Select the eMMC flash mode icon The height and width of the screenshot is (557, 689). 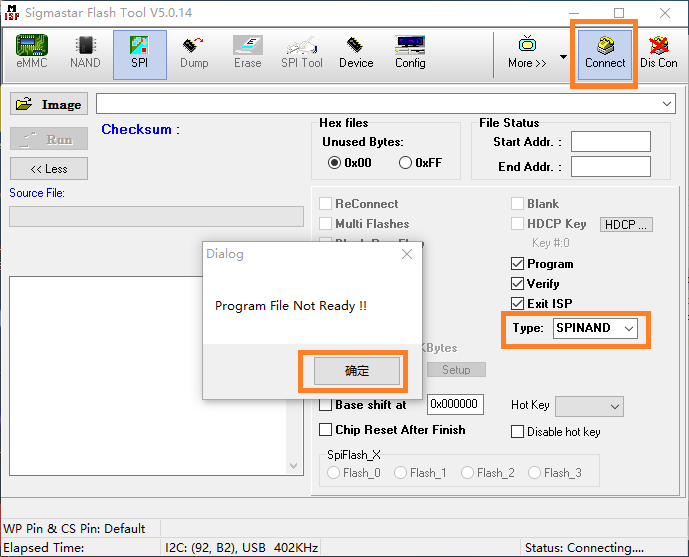(x=31, y=52)
